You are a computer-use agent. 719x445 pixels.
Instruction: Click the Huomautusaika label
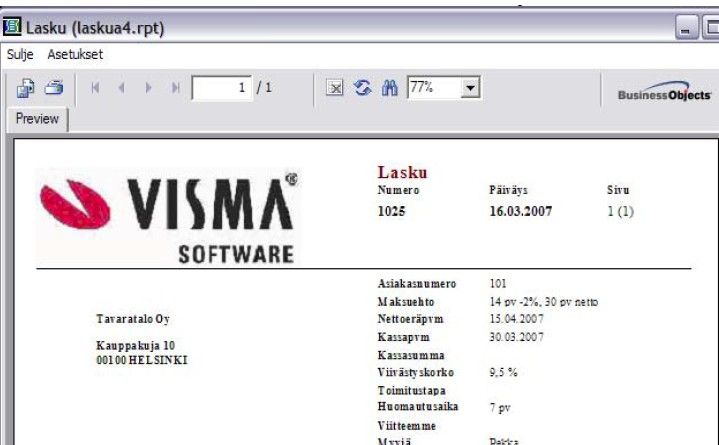coord(418,406)
